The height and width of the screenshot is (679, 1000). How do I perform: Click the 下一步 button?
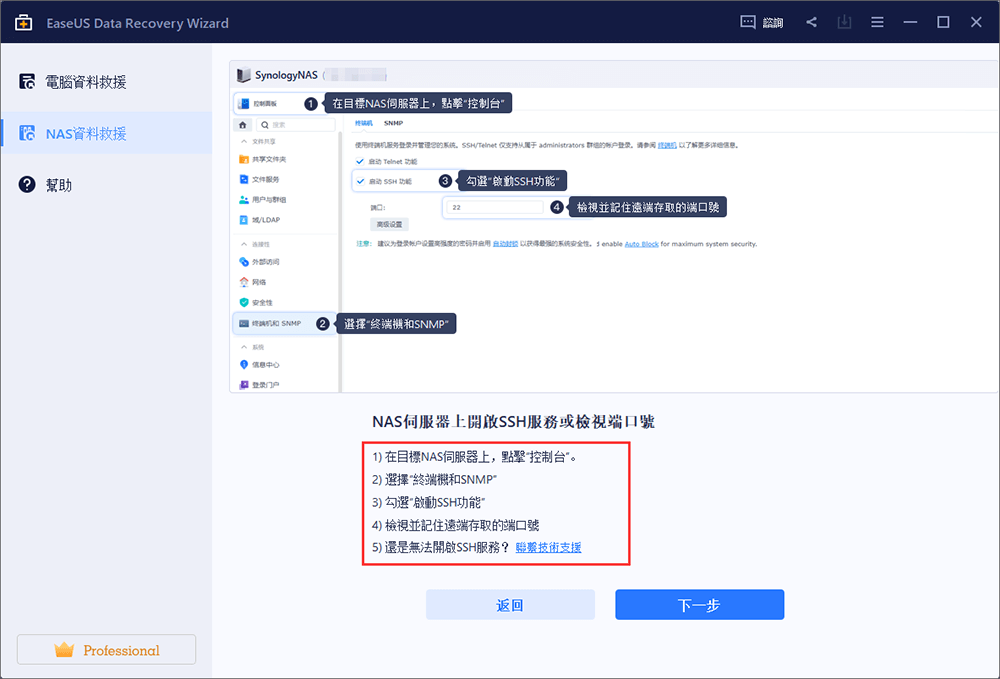[x=700, y=604]
